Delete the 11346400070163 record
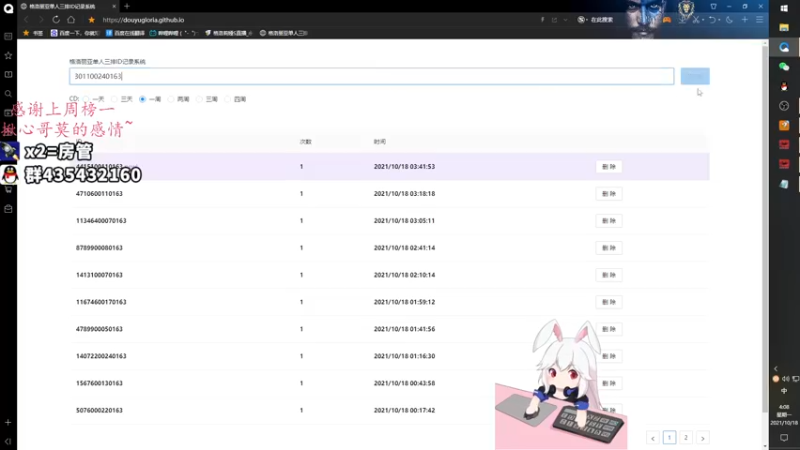This screenshot has width=800, height=450. 609,221
